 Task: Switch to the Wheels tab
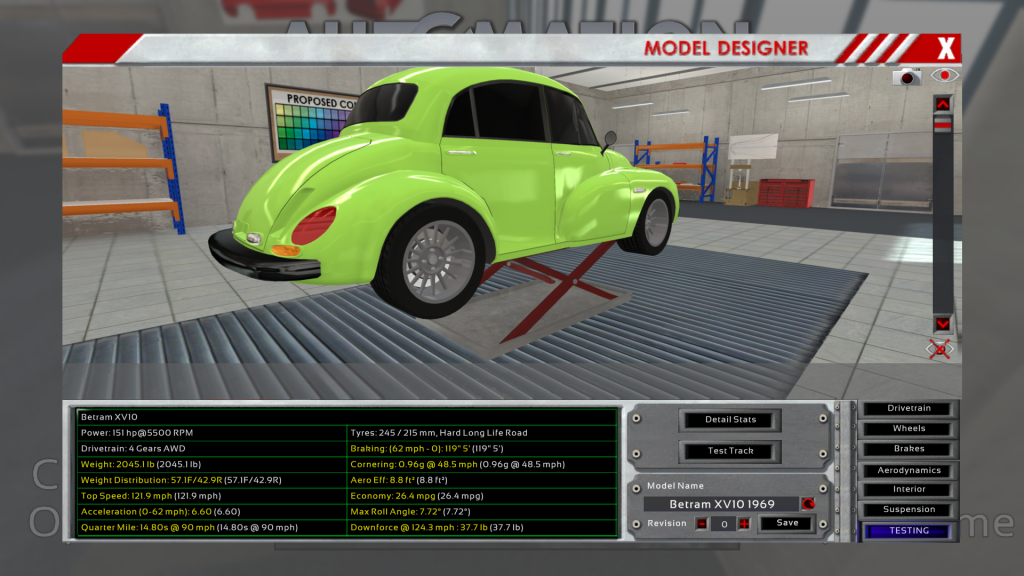909,428
